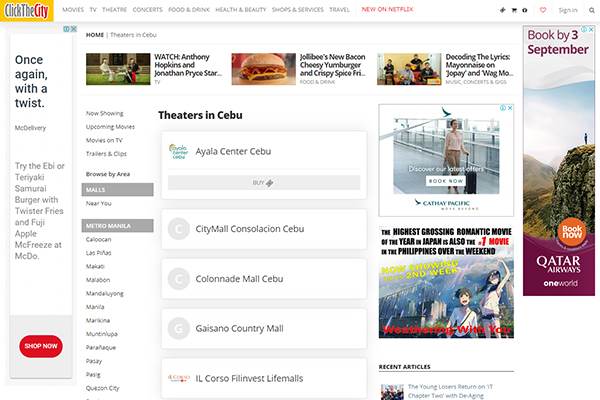This screenshot has height=400, width=600.
Task: Open the ticket icon in header
Action: pyautogui.click(x=502, y=10)
